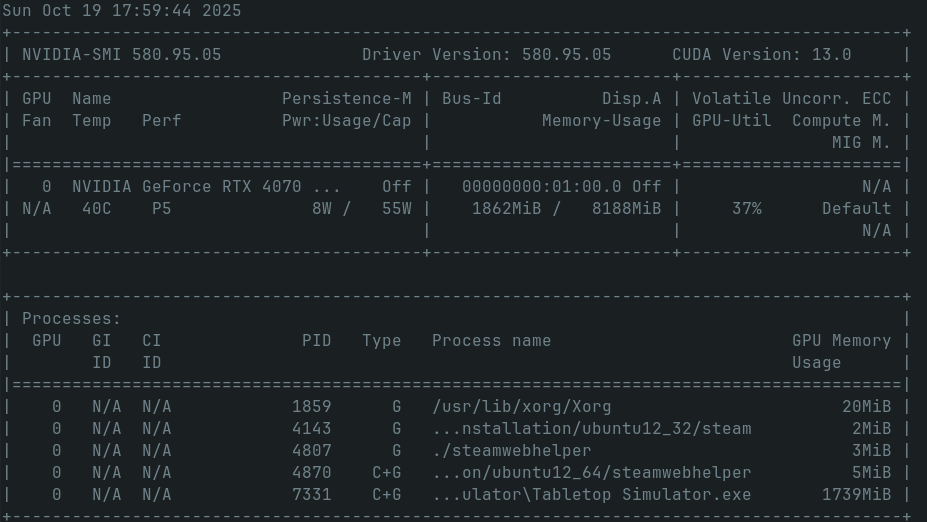The width and height of the screenshot is (927, 522).
Task: Click the Driver Version 580.95.05 label
Action: [486, 55]
